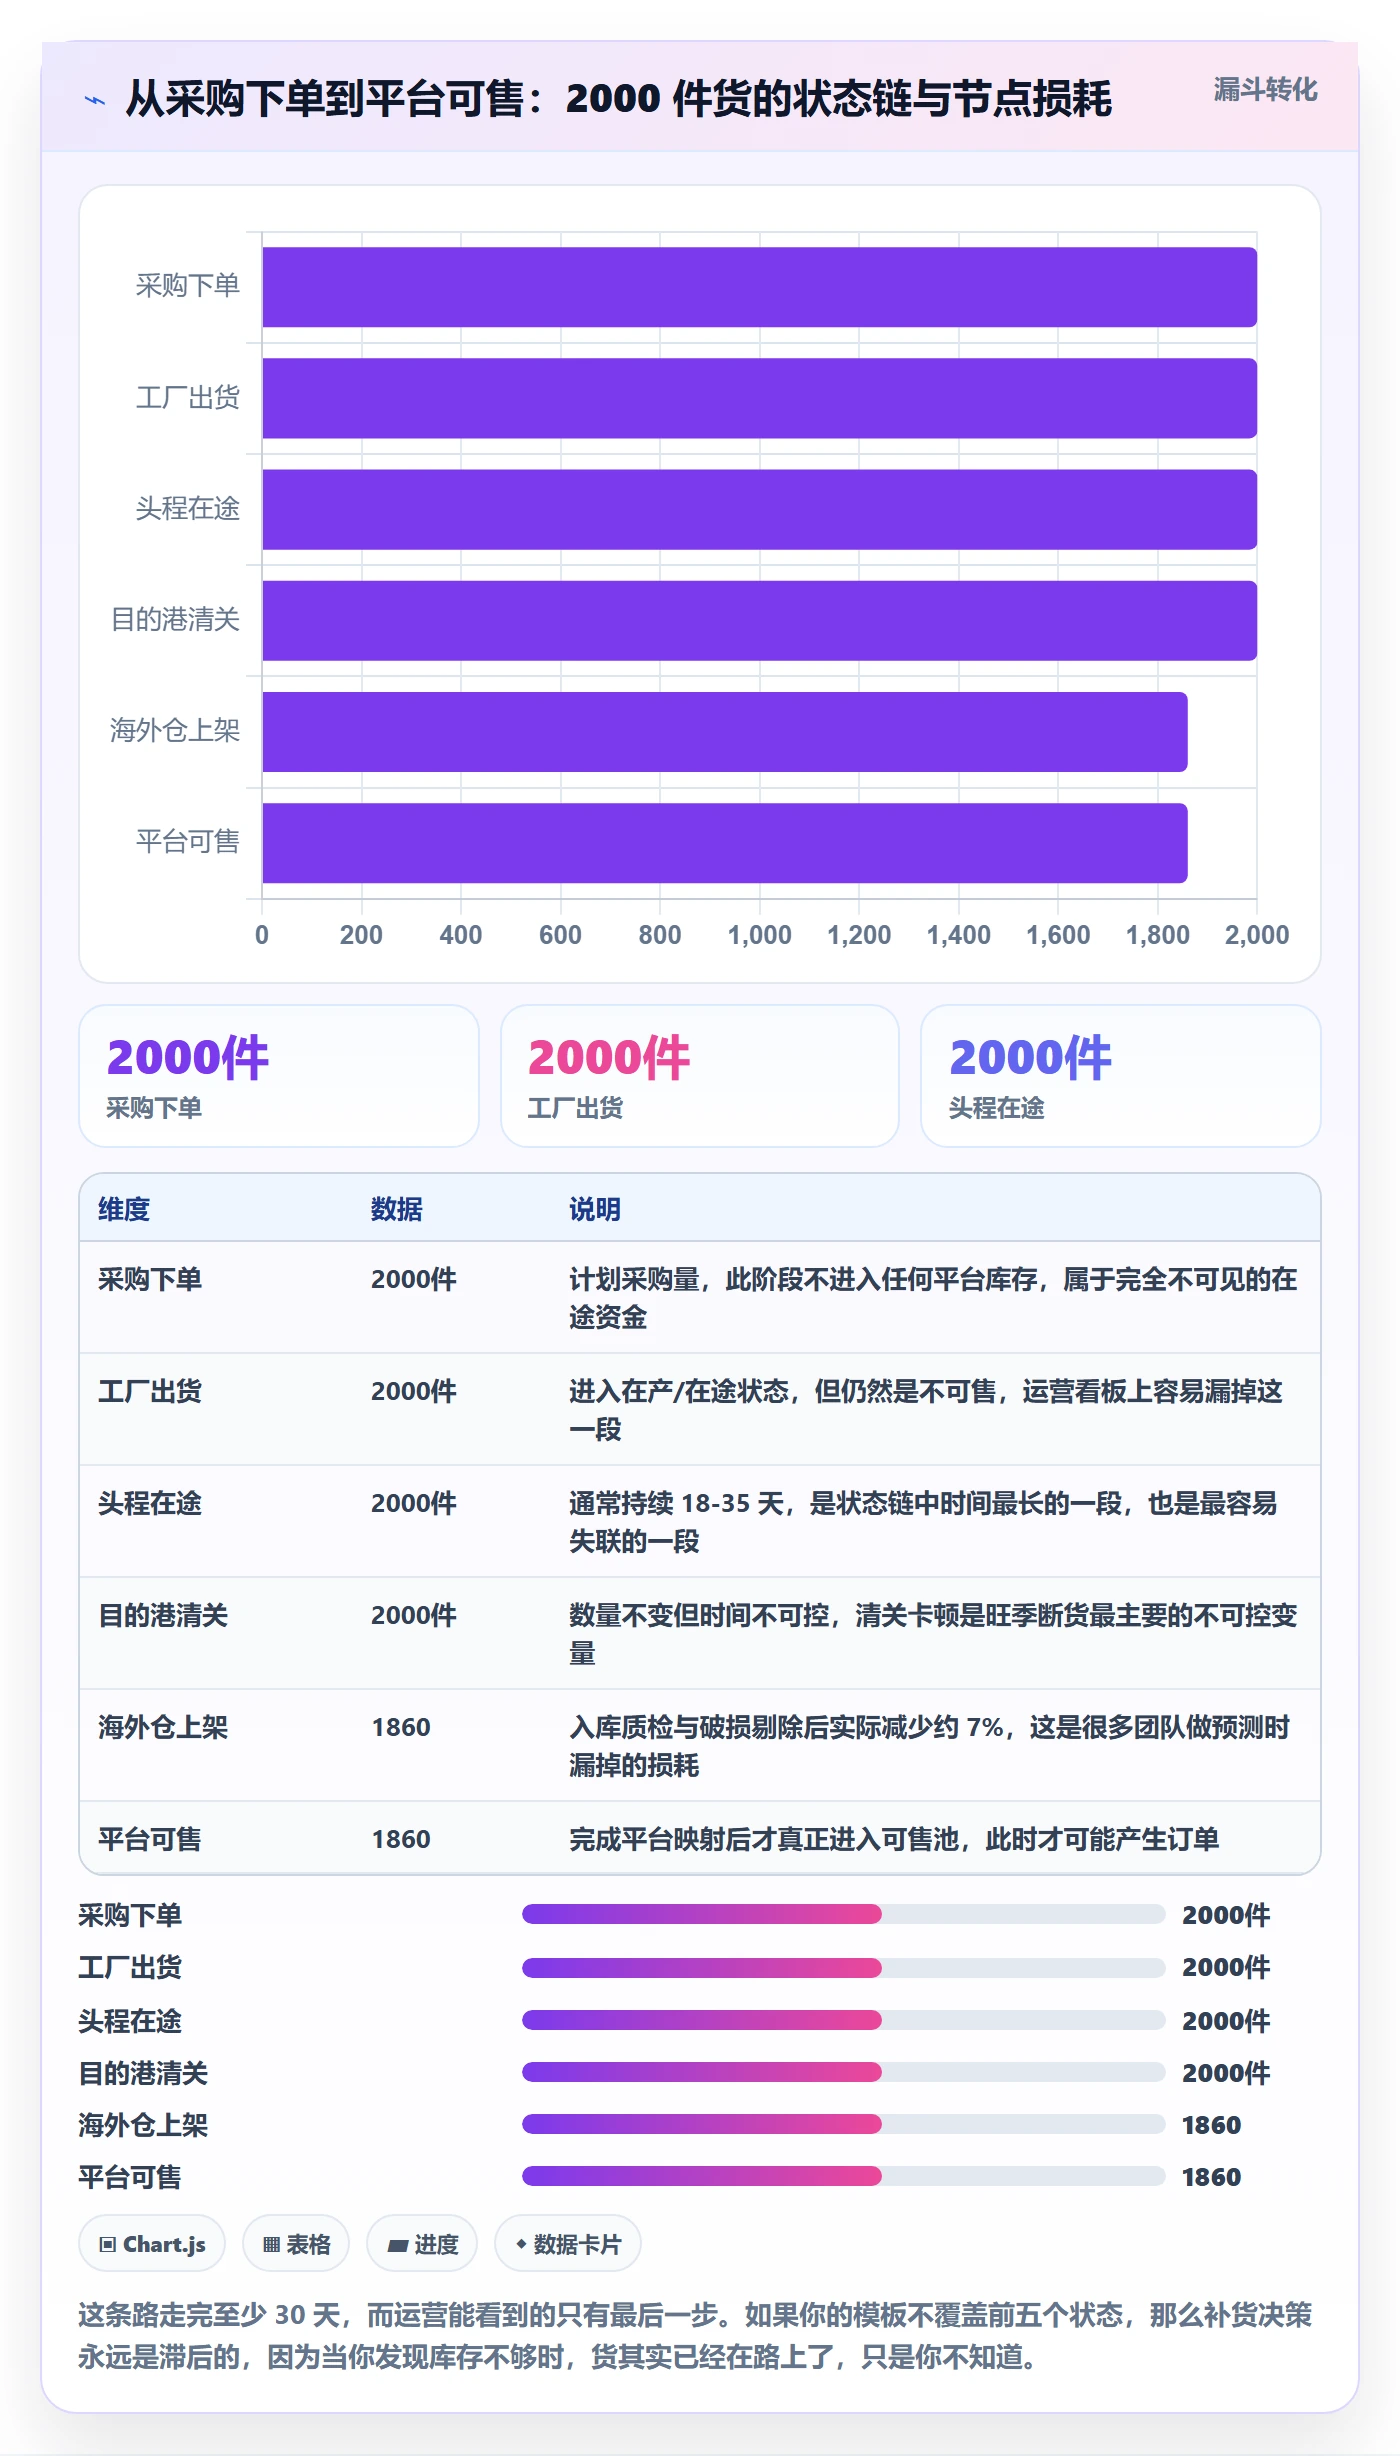
Task: Select the 海外仓上架 cell in the table
Action: point(163,1727)
